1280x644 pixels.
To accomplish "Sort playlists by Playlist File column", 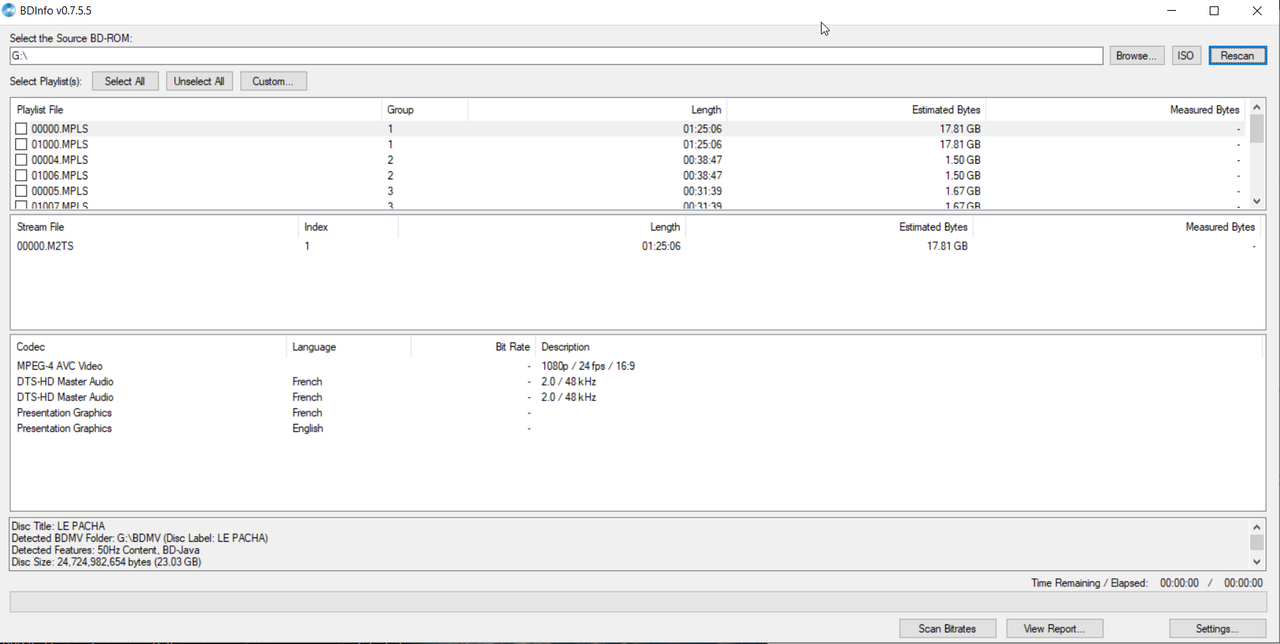I will click(x=196, y=110).
